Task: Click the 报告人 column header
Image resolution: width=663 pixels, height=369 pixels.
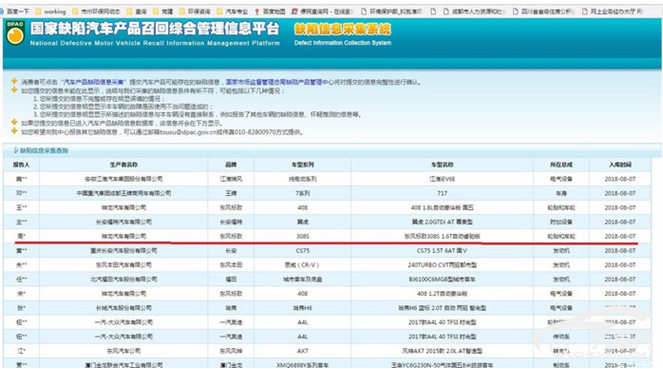Action: [x=21, y=164]
